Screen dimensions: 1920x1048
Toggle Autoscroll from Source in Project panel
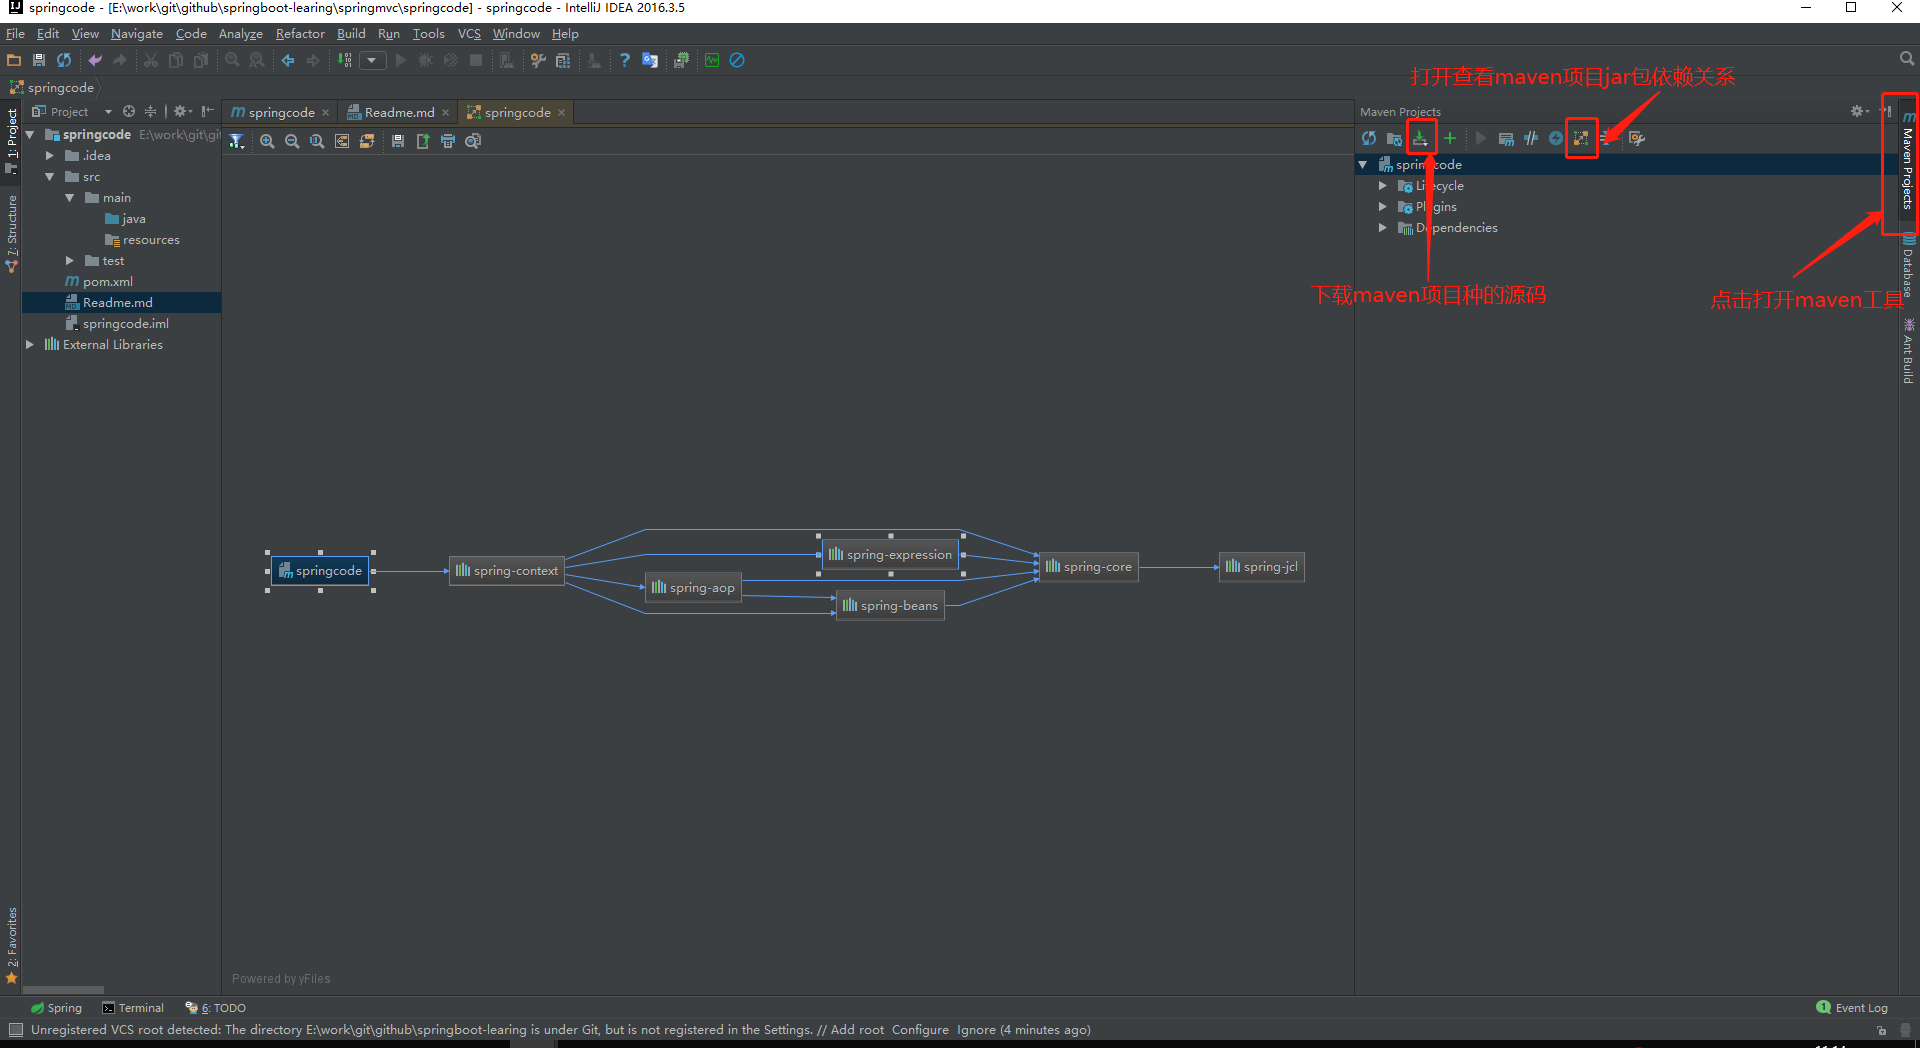click(x=129, y=111)
